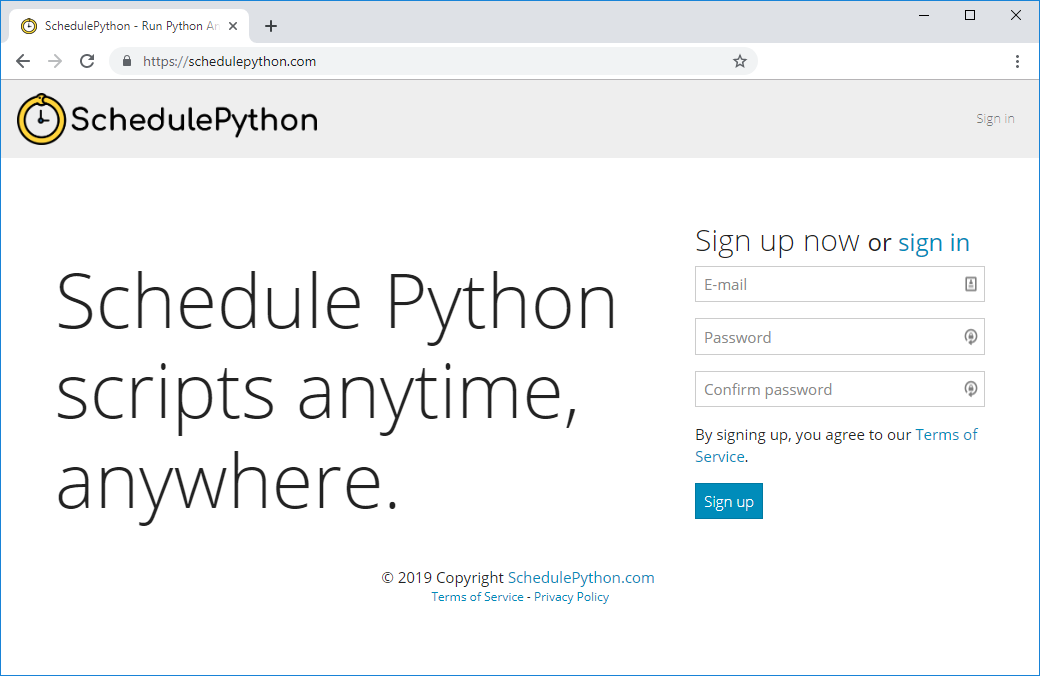Close the SchedulePython browser tab

click(x=233, y=26)
